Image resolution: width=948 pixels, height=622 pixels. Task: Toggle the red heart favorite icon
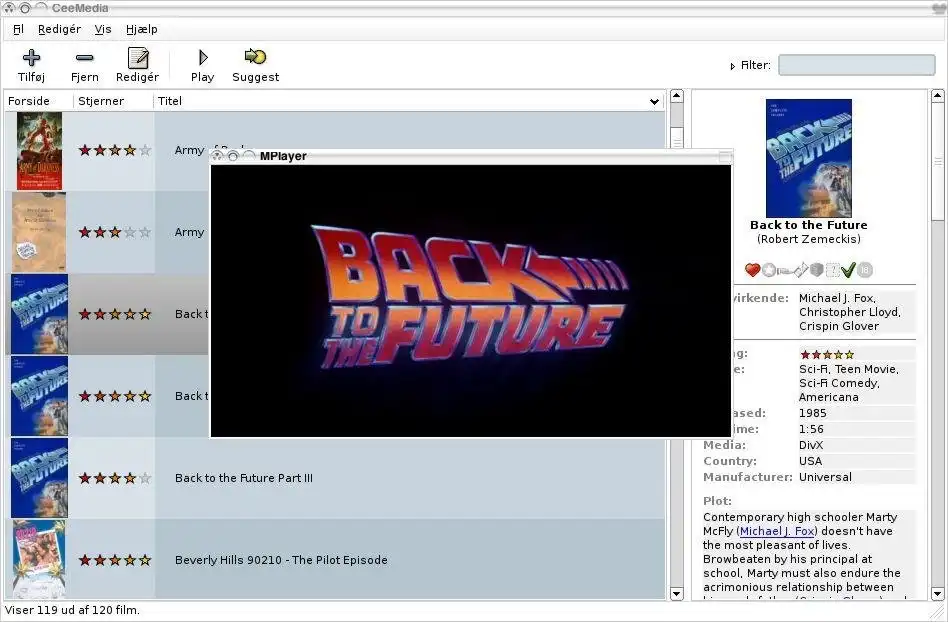coord(752,270)
